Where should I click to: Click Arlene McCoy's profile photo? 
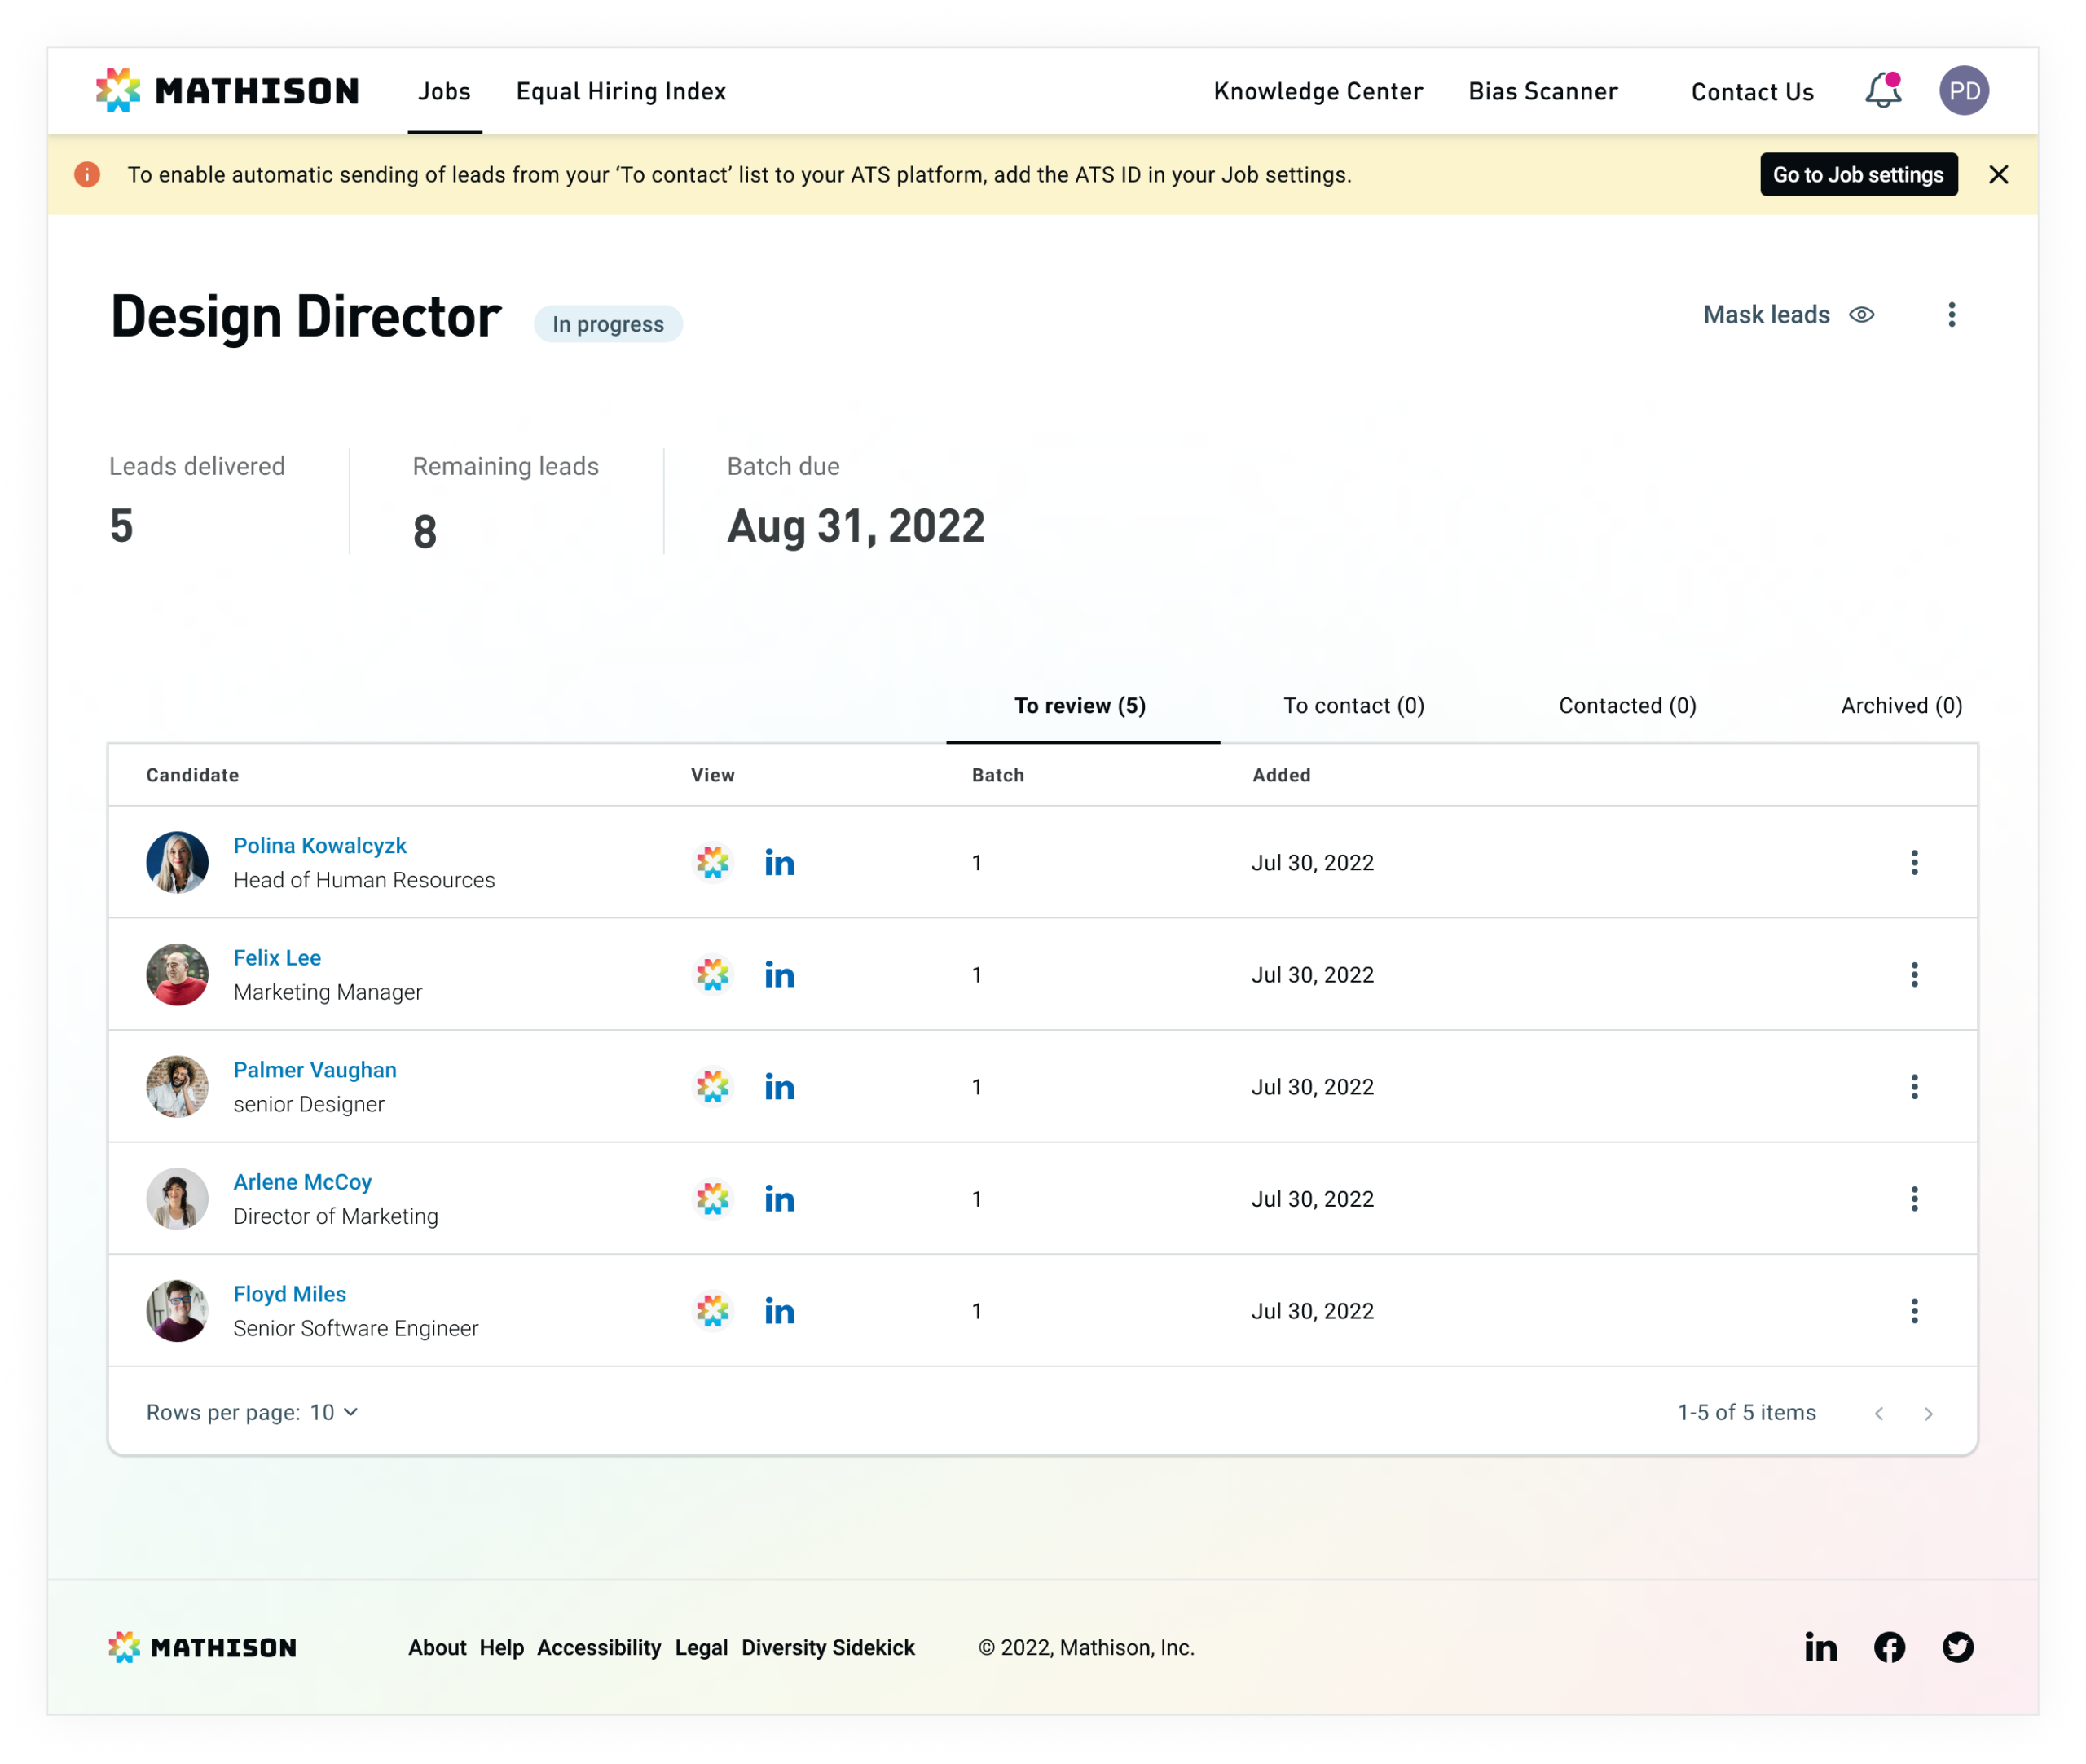177,1199
